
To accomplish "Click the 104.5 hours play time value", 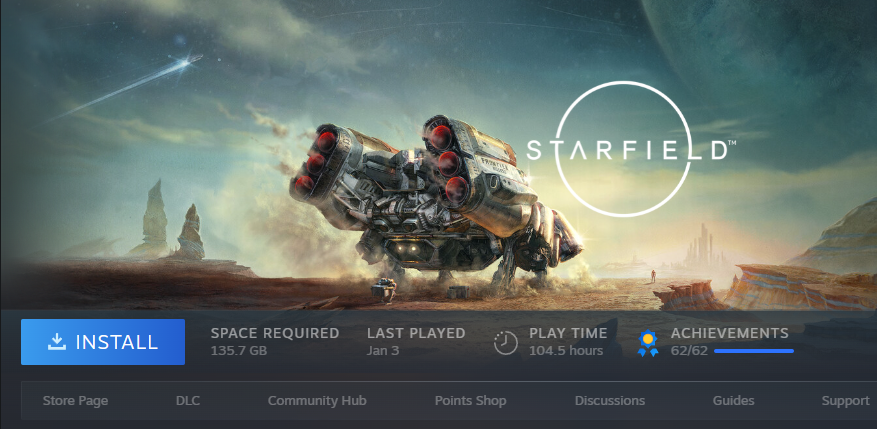I will (x=566, y=351).
